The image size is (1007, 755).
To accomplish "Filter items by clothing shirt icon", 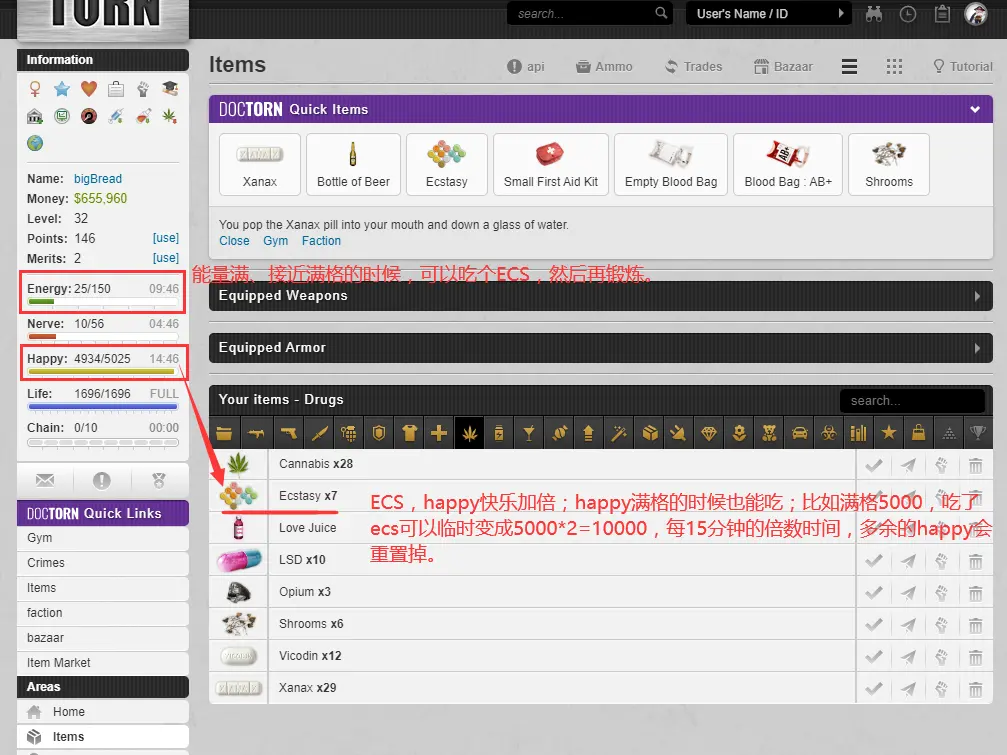I will pos(408,433).
